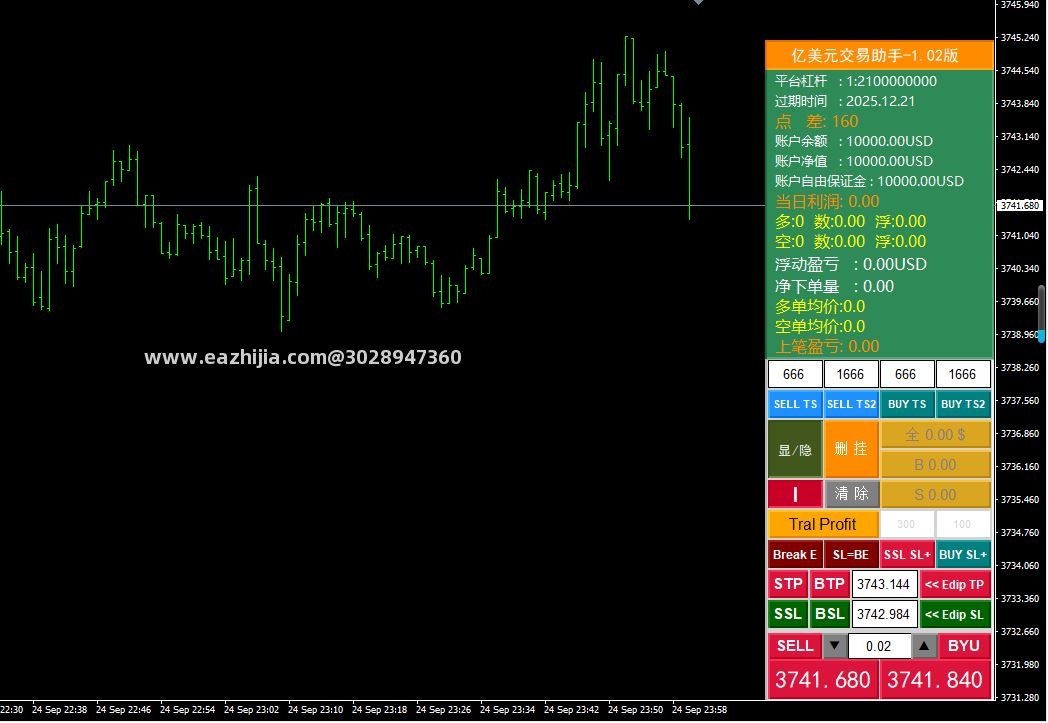The height and width of the screenshot is (723, 1048).
Task: Click the 过期时间 : 2025.12.21 expiry text
Action: [x=845, y=102]
